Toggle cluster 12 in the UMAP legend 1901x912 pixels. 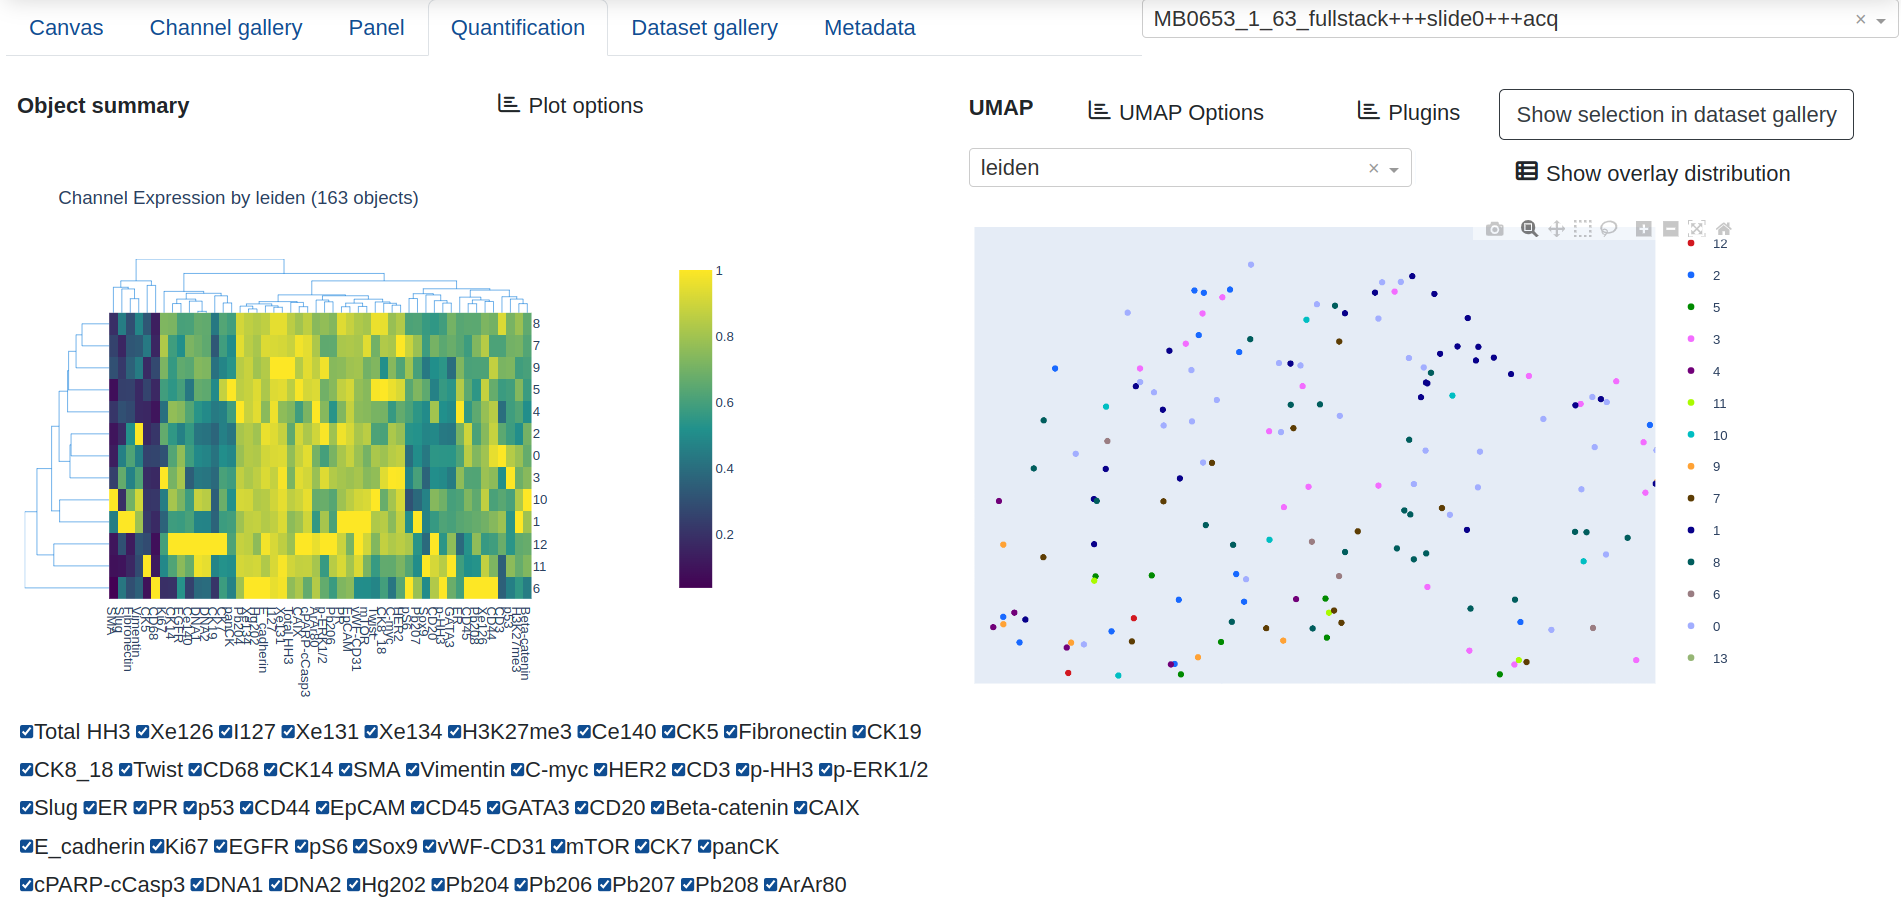[x=1719, y=244]
